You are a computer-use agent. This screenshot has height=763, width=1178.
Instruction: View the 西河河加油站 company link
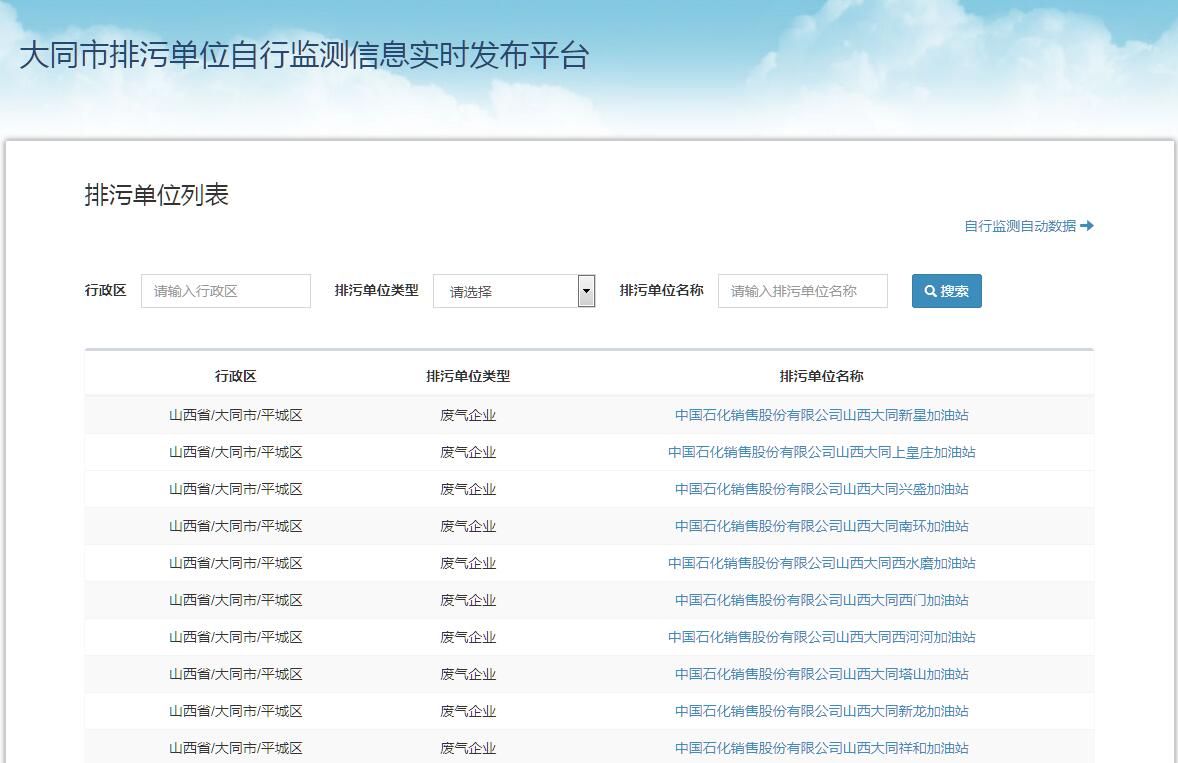click(x=821, y=637)
